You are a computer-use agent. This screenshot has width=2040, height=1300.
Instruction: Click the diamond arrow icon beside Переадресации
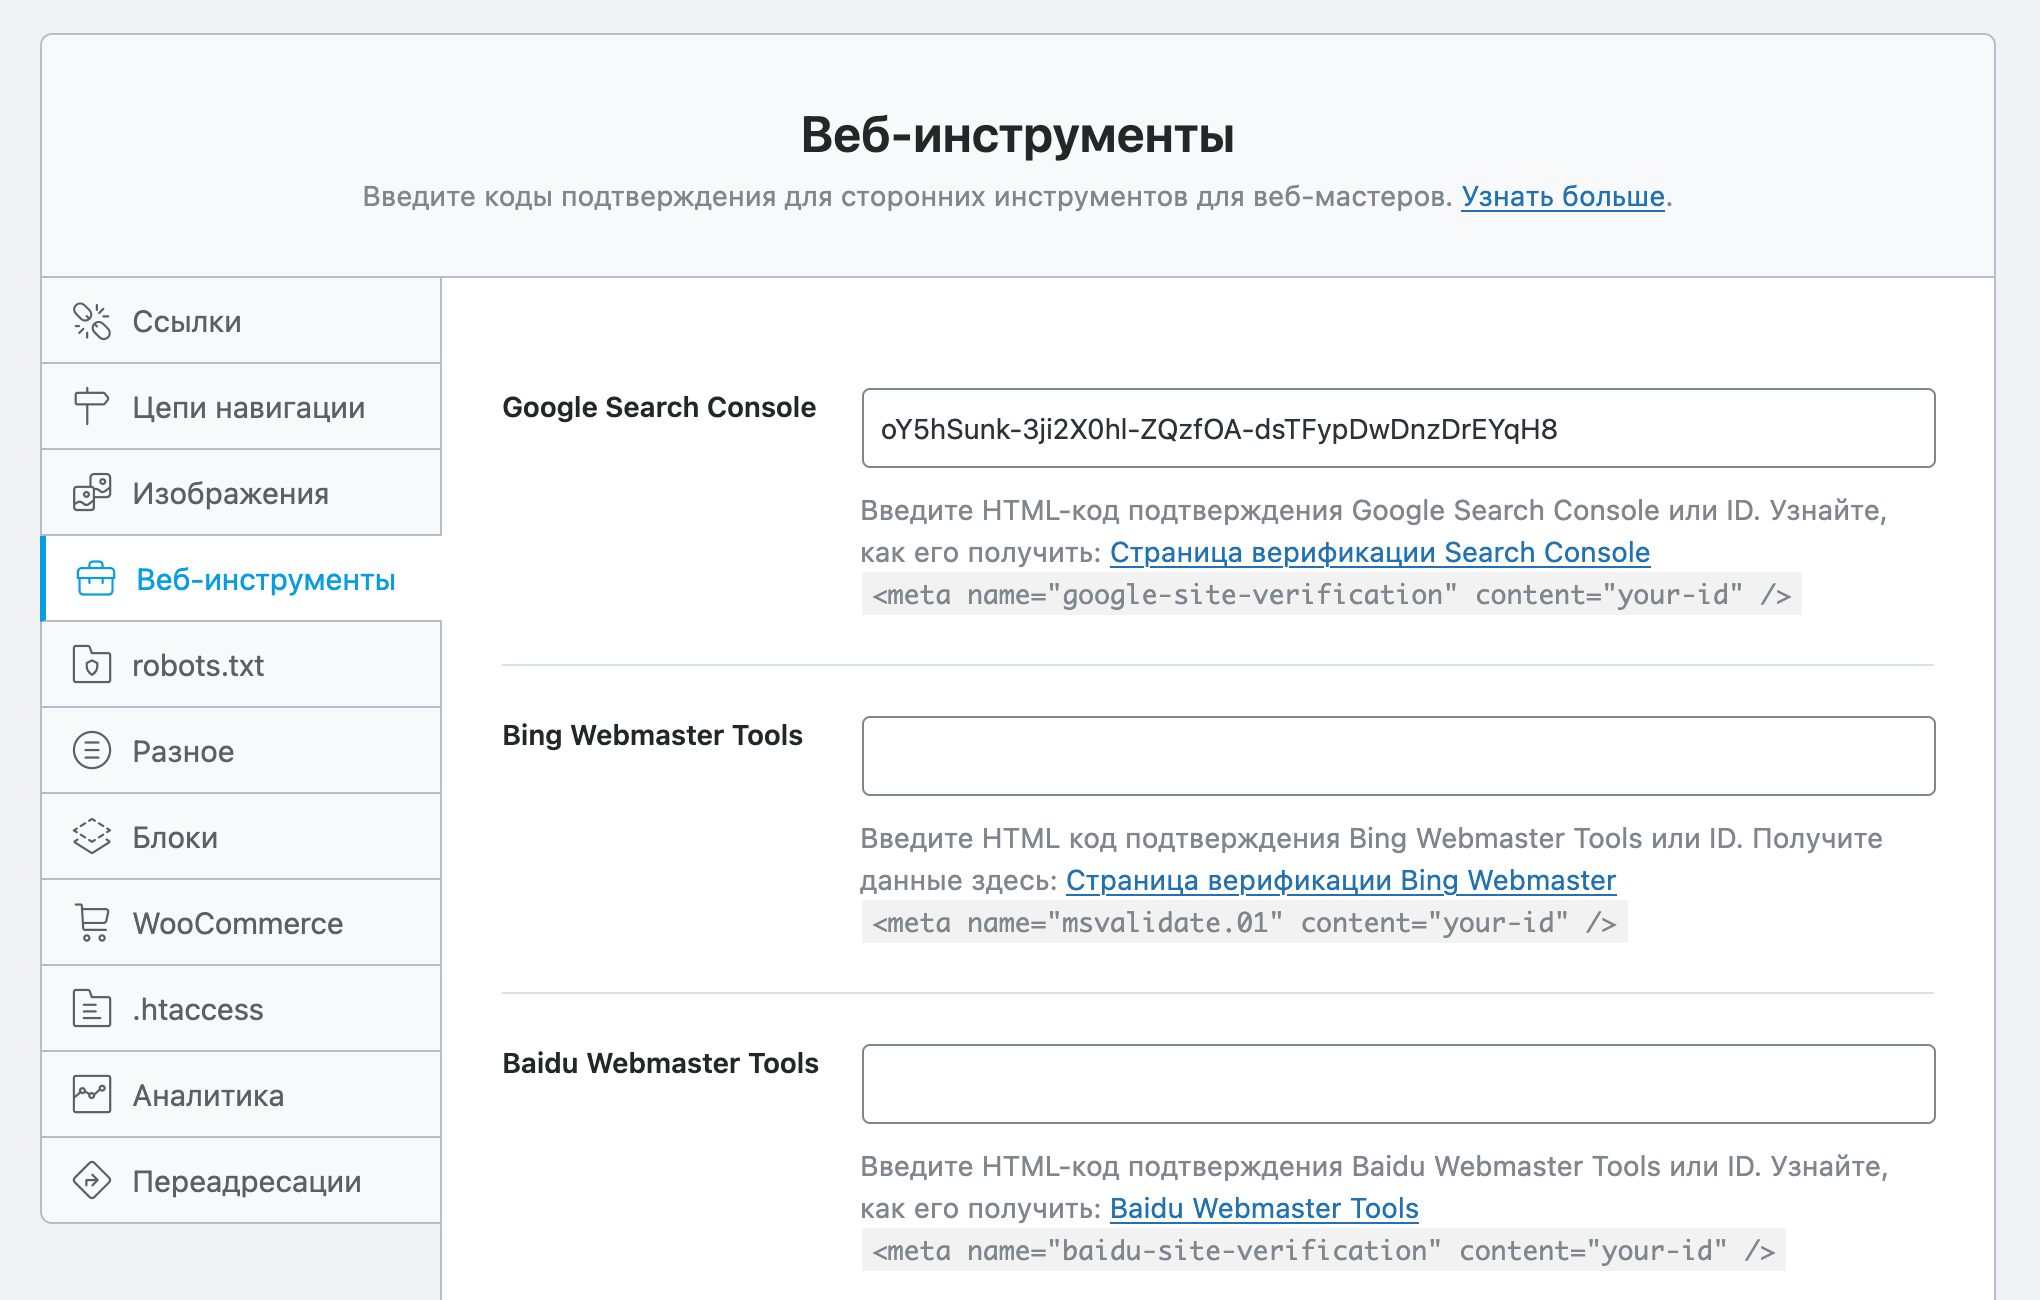coord(92,1181)
